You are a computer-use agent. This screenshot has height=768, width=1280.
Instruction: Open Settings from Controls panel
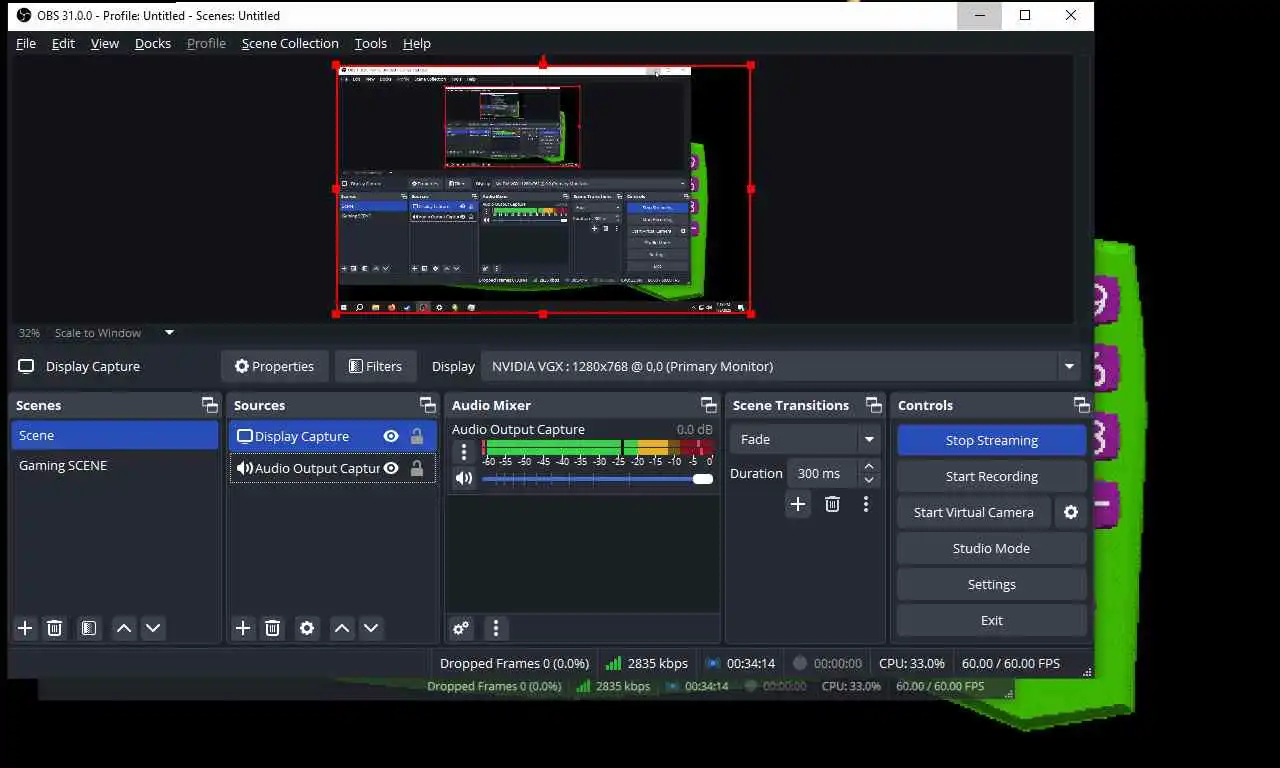click(992, 584)
